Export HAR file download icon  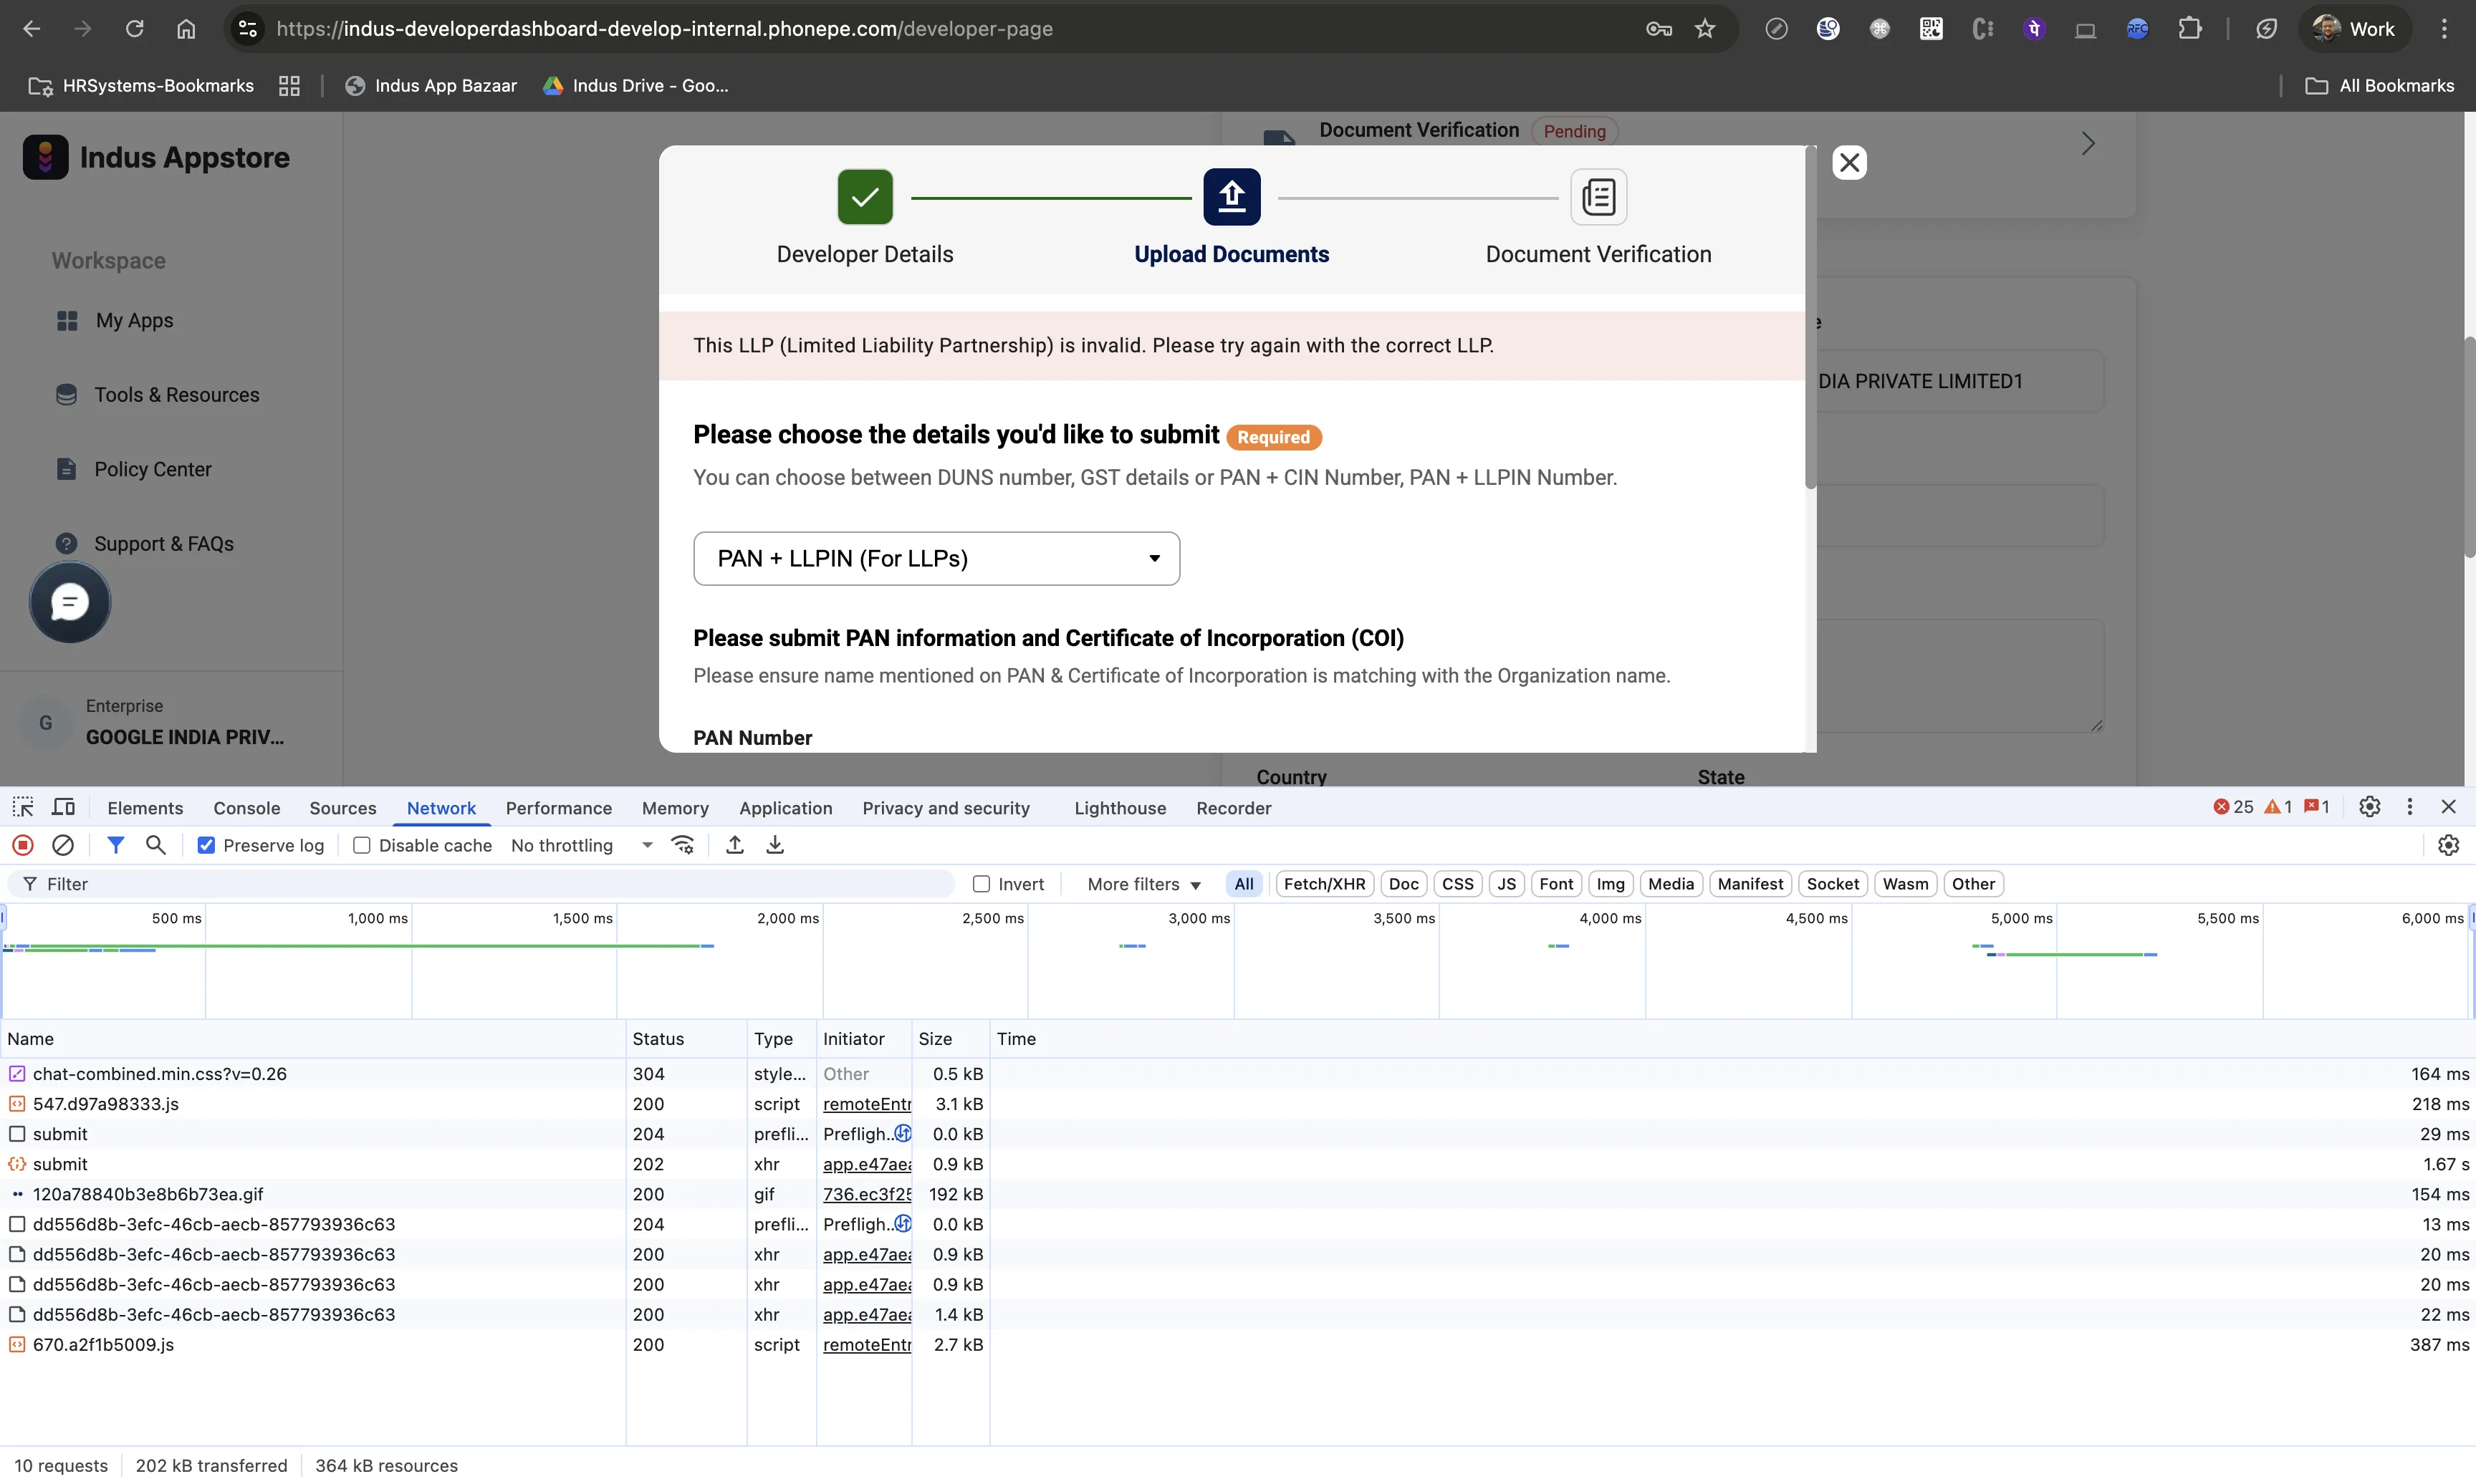775,845
